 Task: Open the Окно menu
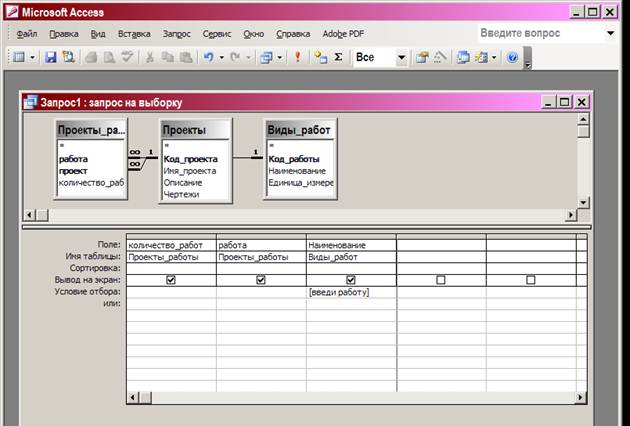pyautogui.click(x=254, y=34)
